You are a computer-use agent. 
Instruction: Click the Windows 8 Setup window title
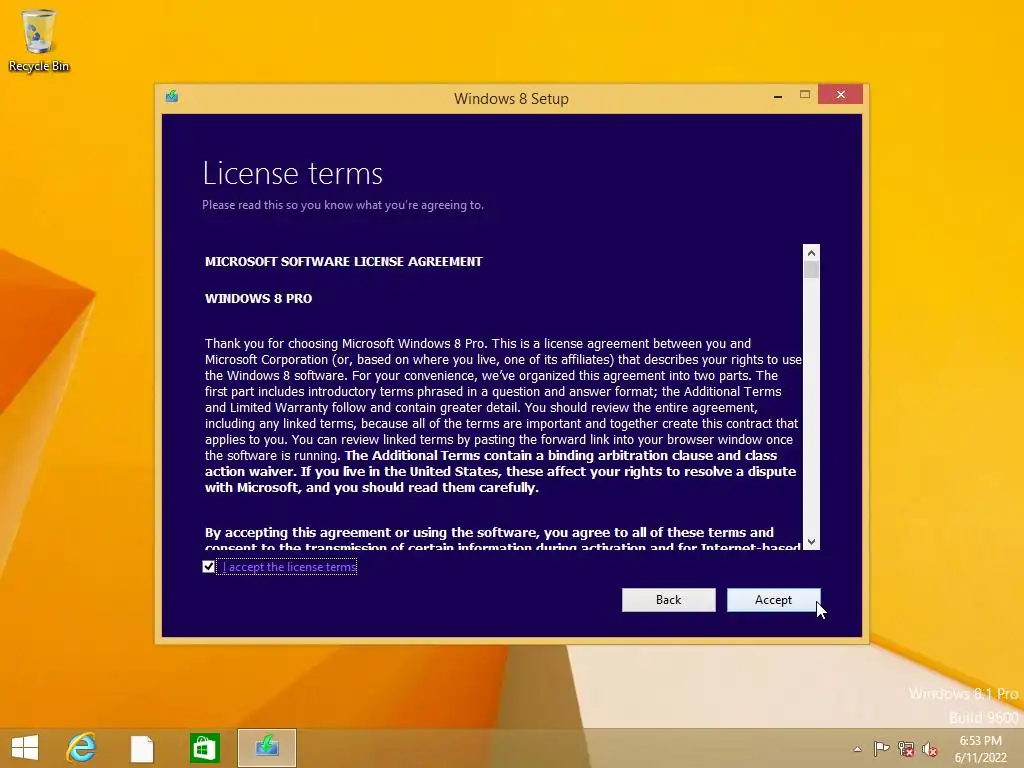tap(511, 99)
